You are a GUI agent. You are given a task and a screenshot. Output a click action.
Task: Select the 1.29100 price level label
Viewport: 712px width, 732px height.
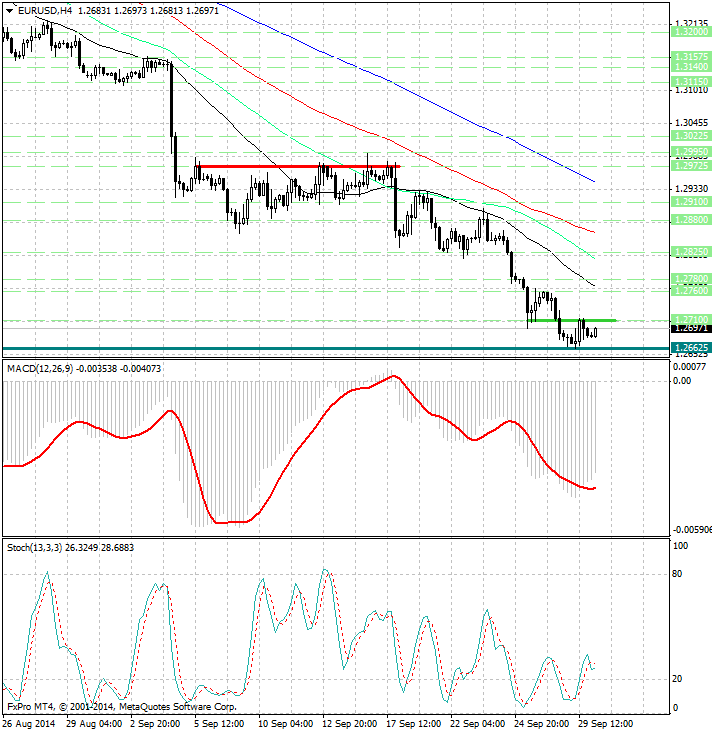691,202
